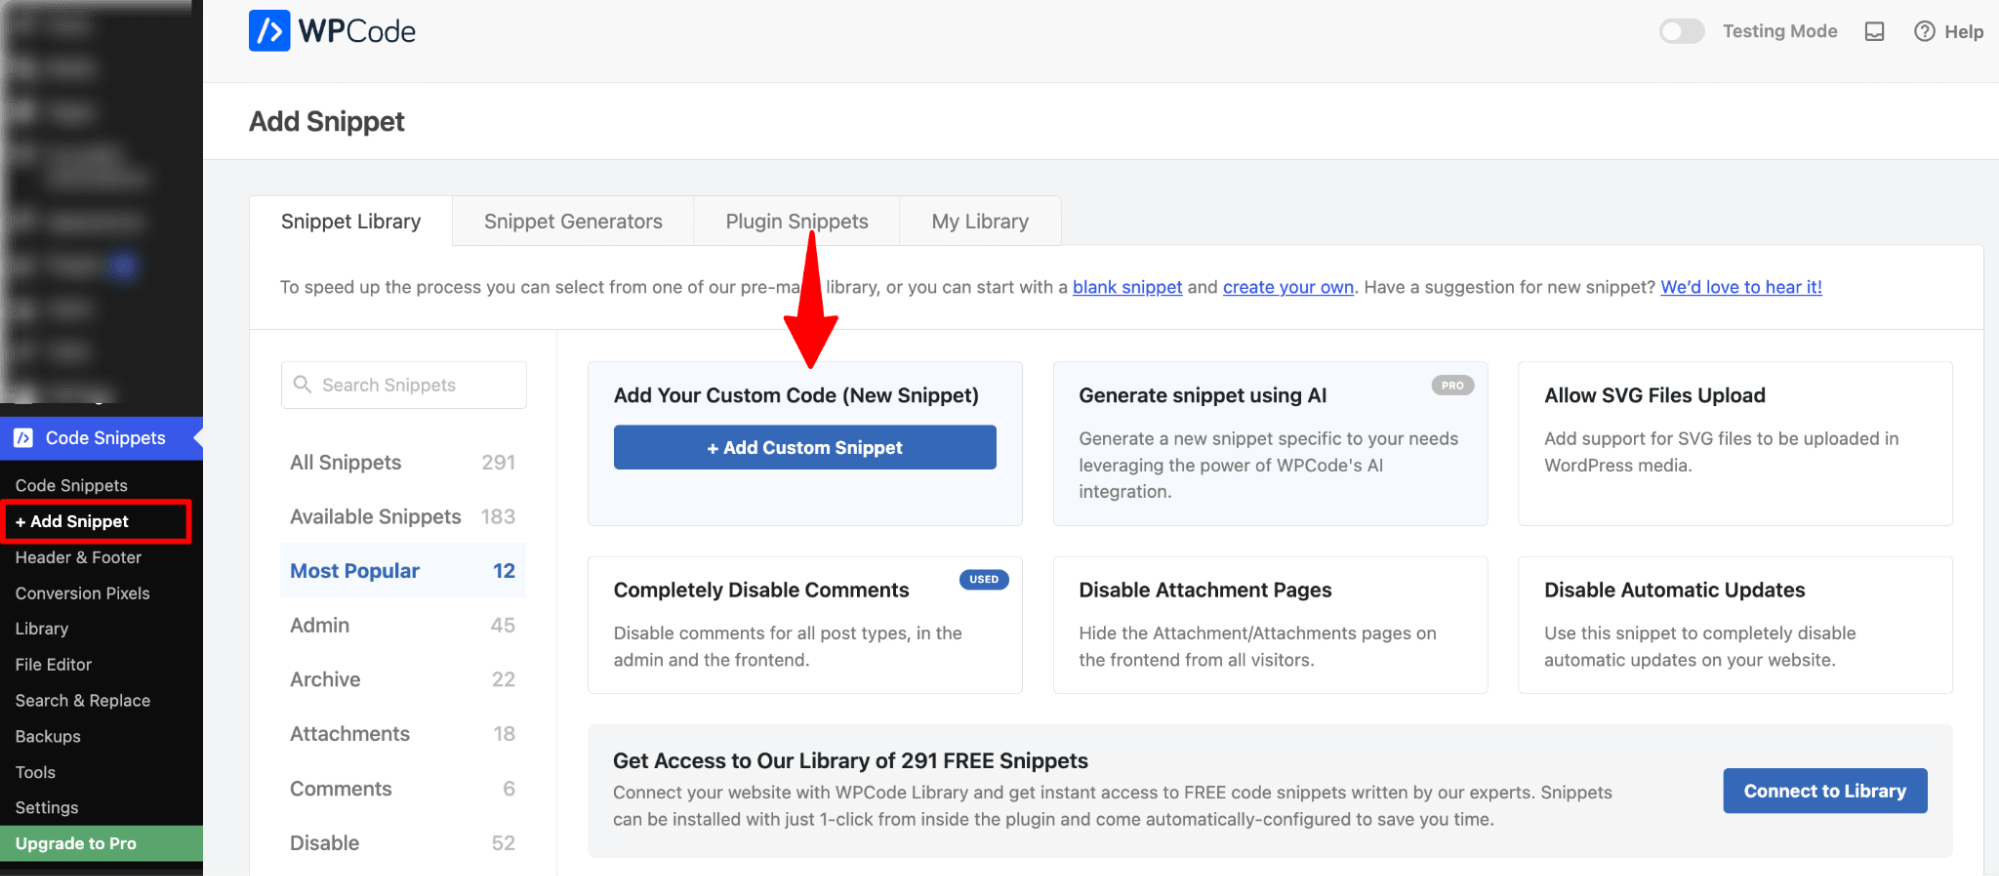The height and width of the screenshot is (876, 1999).
Task: Select Available Snippets category
Action: click(403, 516)
